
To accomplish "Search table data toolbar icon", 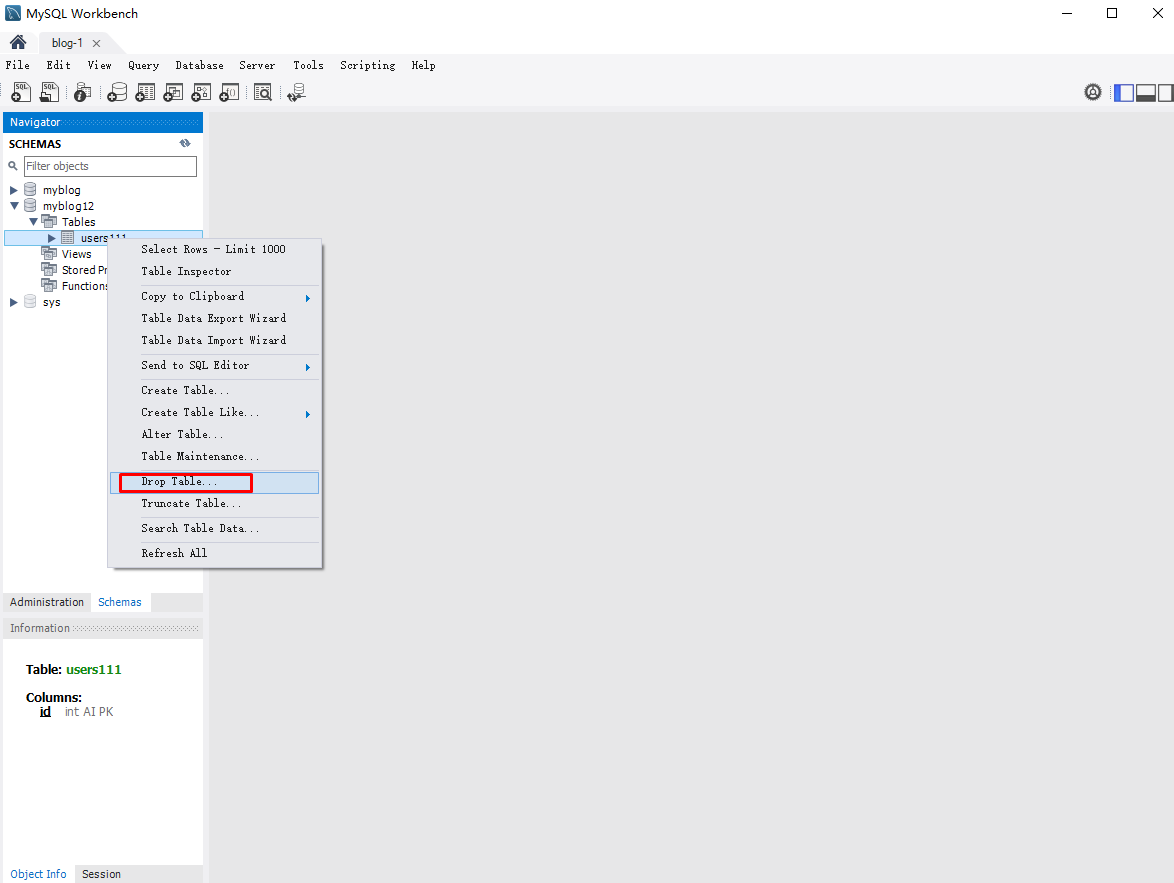I will click(x=263, y=92).
